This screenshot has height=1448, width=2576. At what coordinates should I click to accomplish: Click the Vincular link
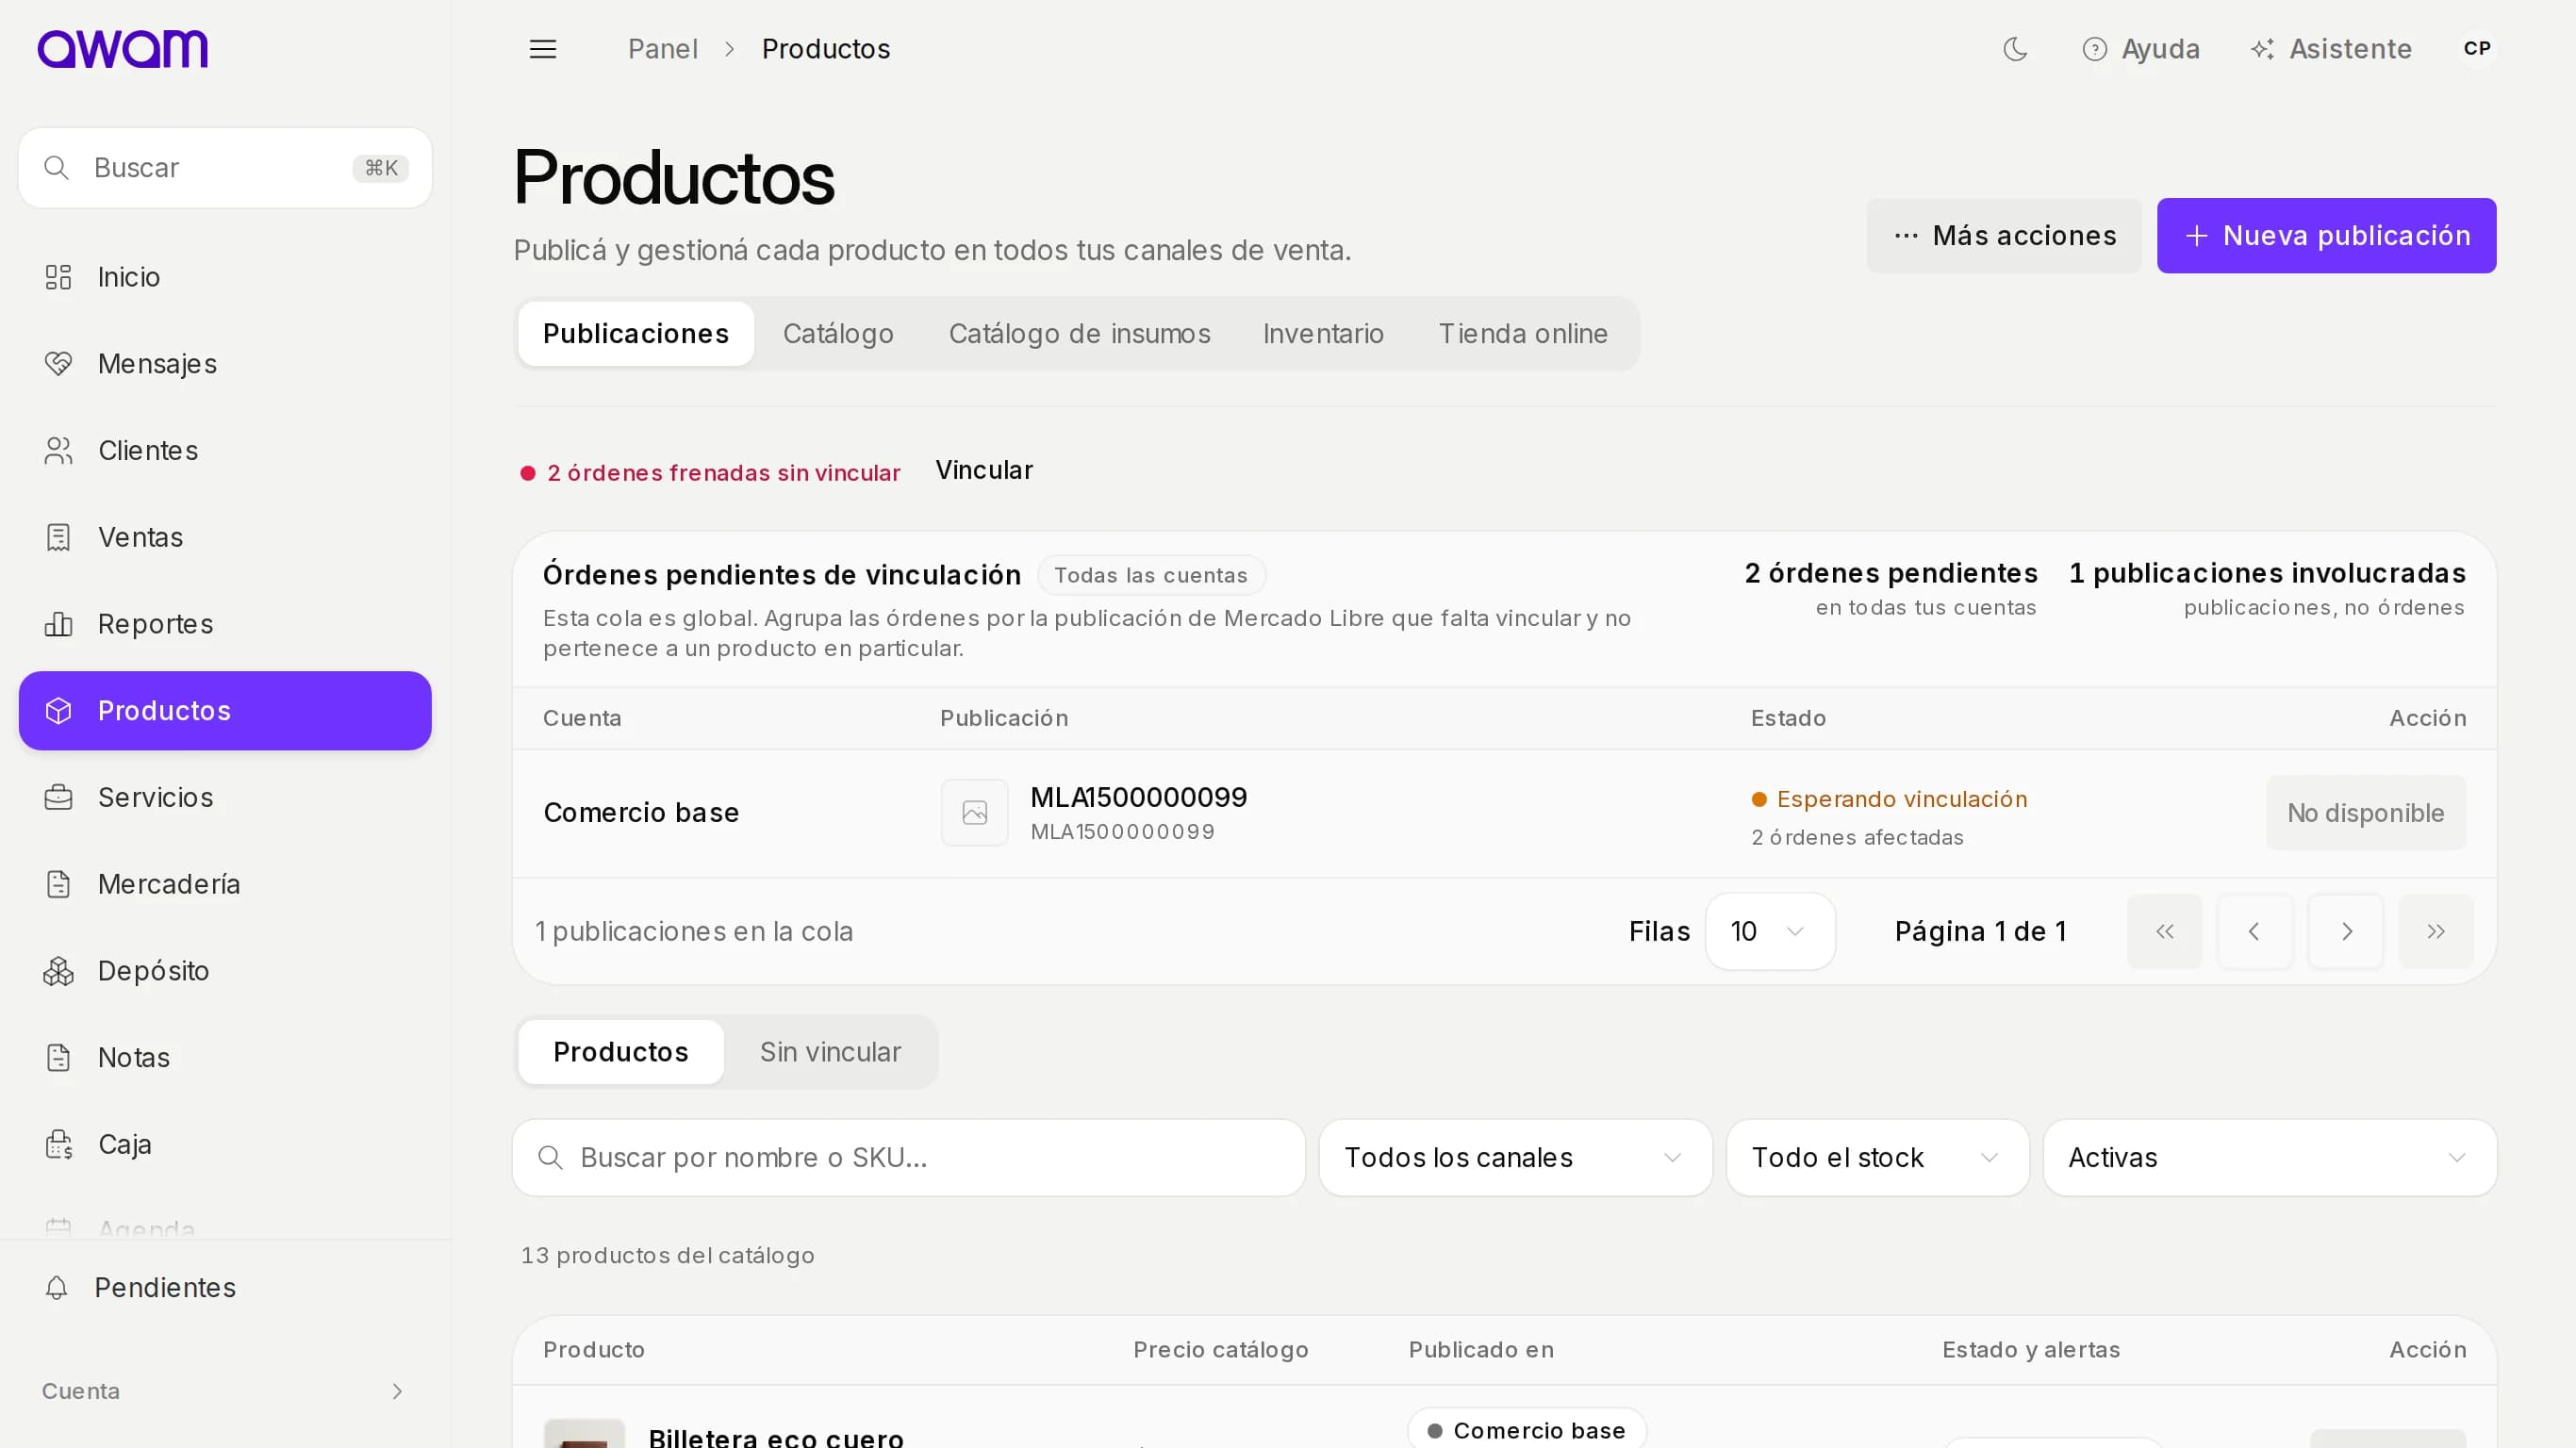984,471
